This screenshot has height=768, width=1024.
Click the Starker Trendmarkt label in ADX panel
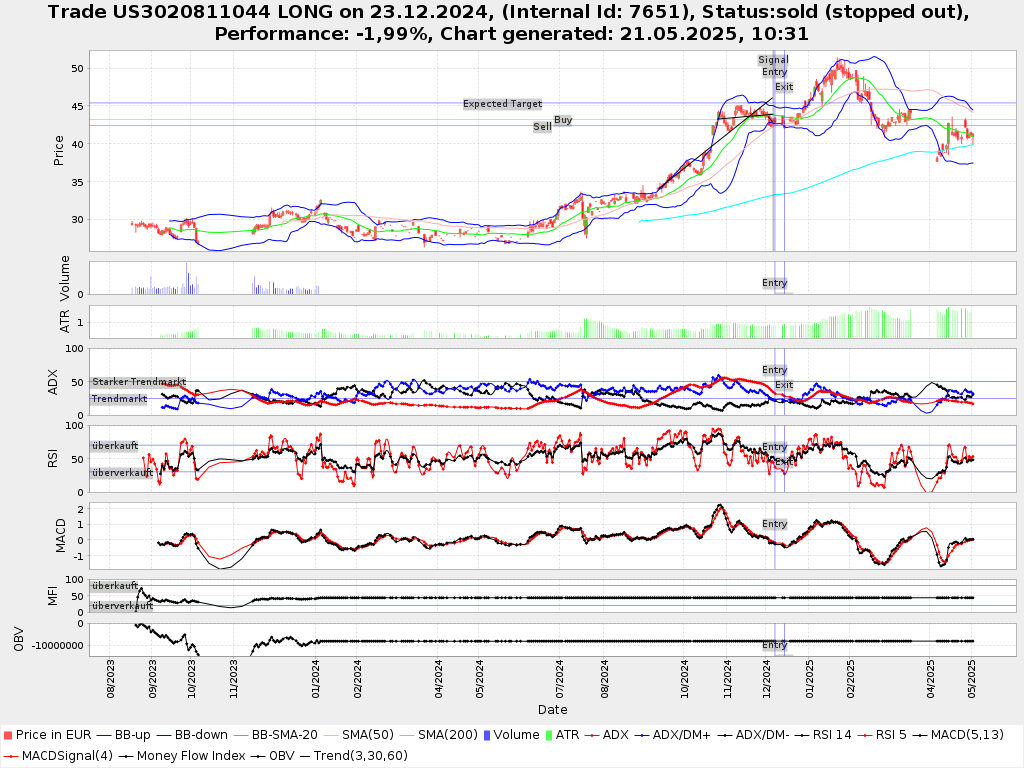click(139, 382)
